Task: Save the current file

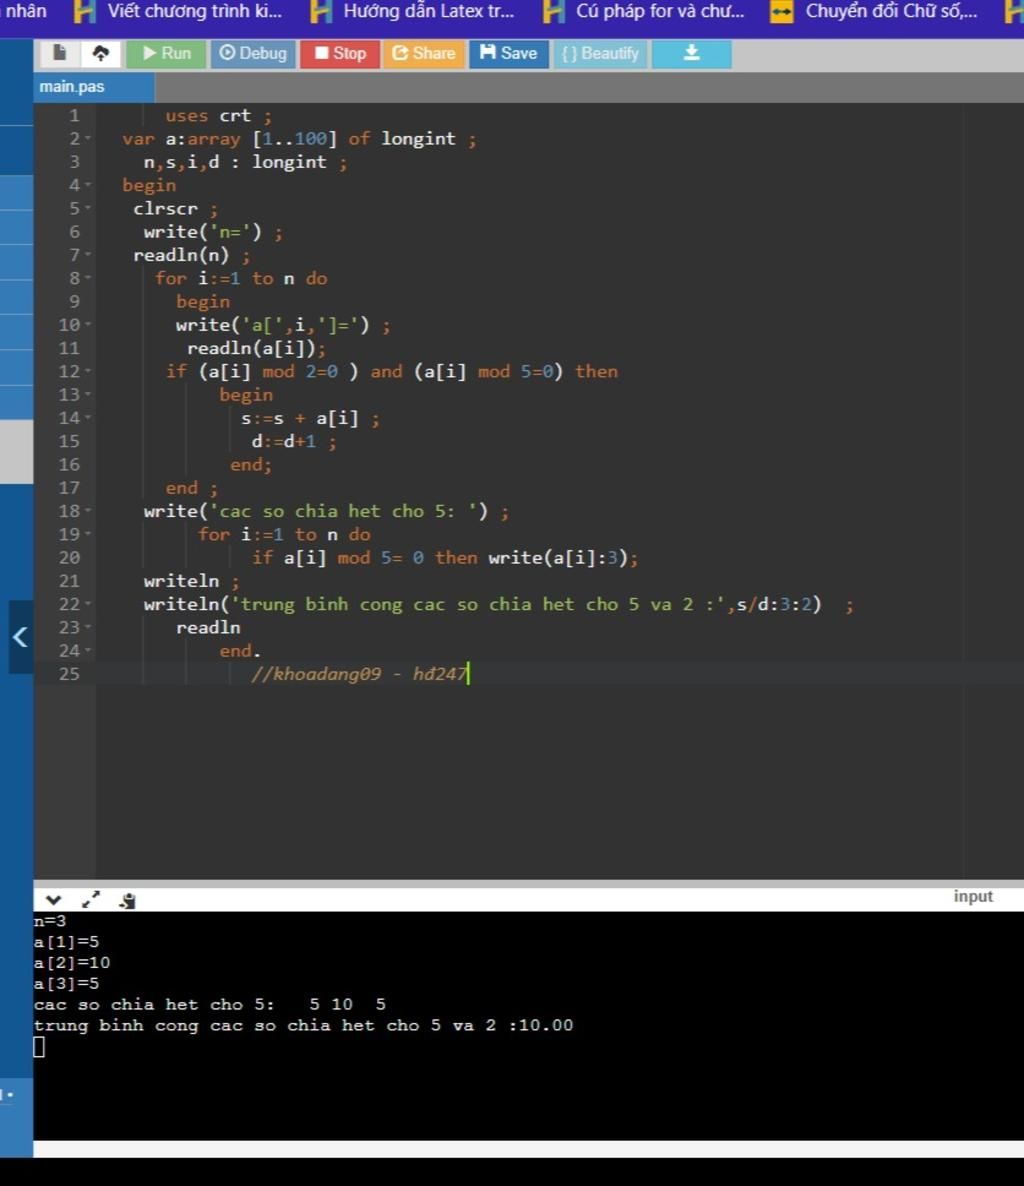Action: (508, 54)
